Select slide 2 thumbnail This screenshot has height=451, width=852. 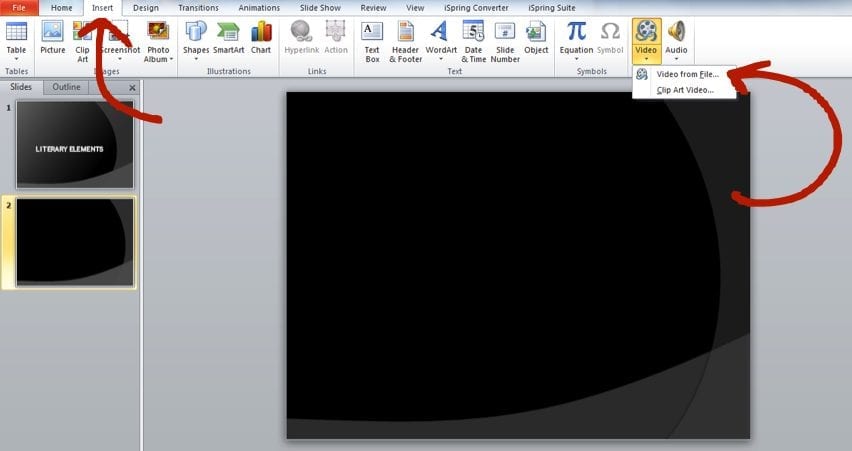pyautogui.click(x=75, y=242)
